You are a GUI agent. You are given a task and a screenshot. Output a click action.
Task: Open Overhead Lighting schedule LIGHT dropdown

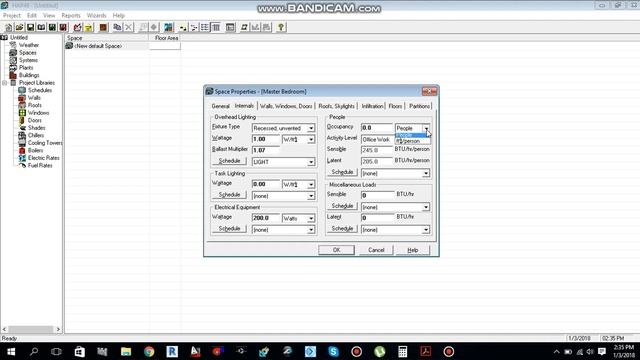(311, 162)
